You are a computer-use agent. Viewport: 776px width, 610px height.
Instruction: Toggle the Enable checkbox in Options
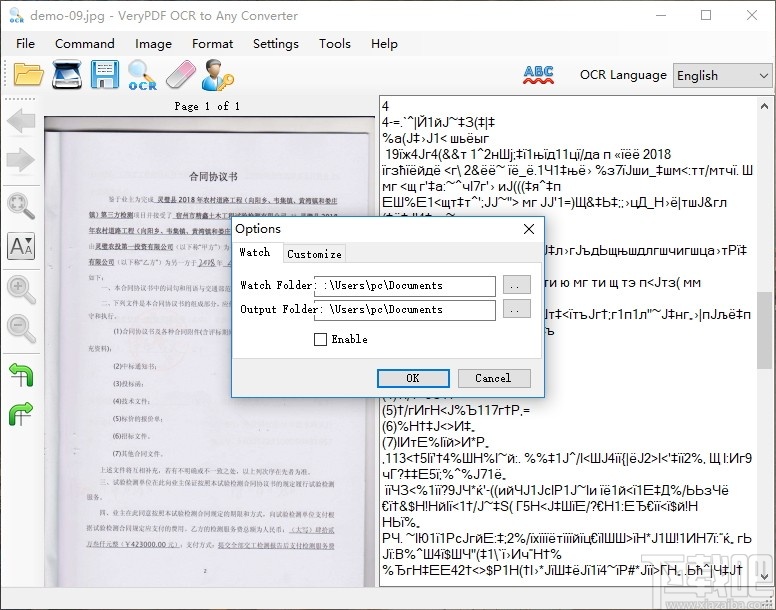point(320,339)
